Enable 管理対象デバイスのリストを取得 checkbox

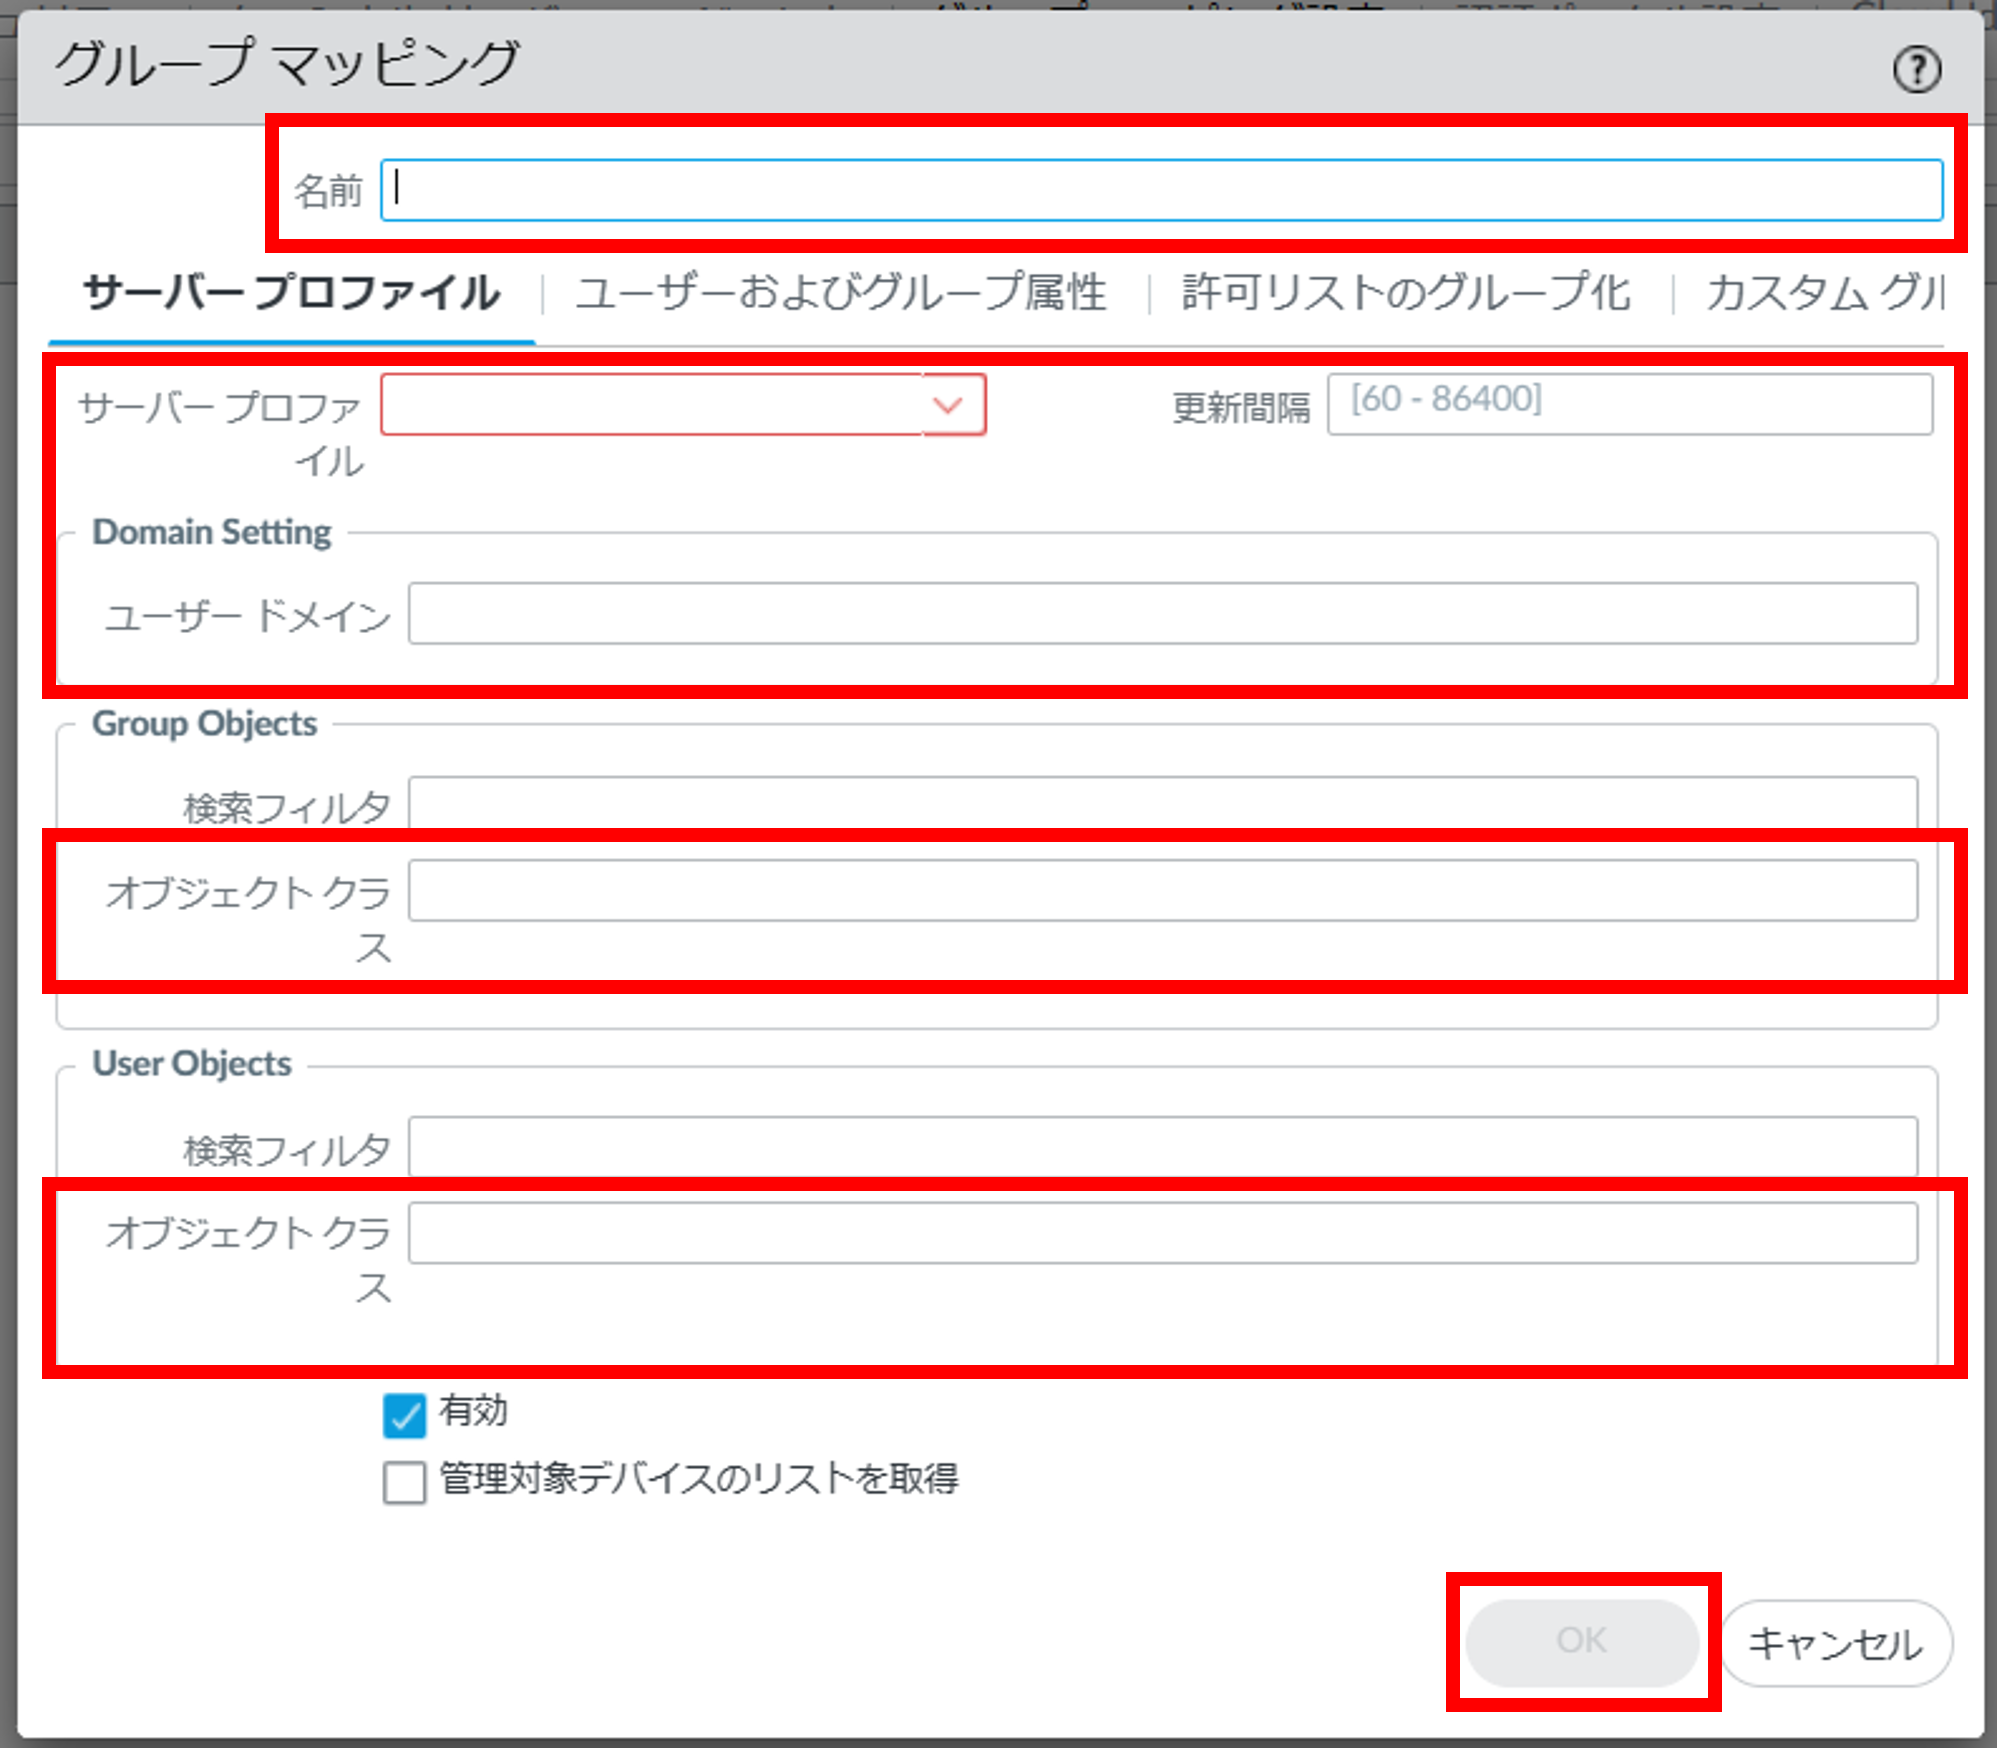(x=404, y=1481)
